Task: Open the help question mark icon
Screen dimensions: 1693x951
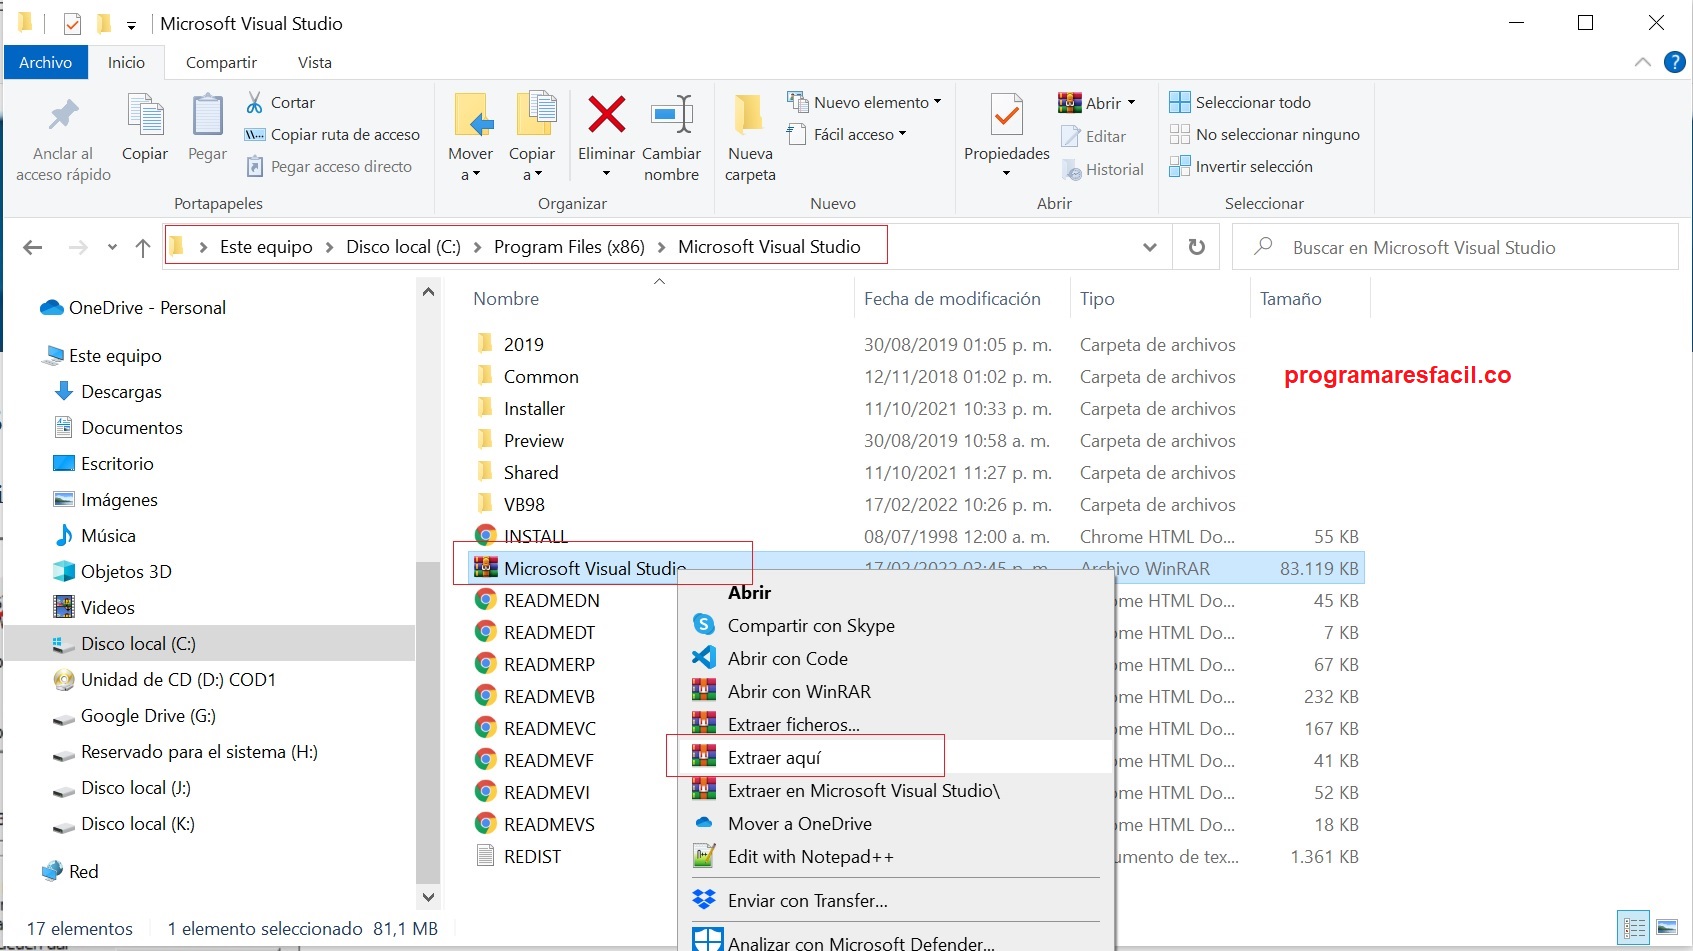Action: click(1674, 62)
